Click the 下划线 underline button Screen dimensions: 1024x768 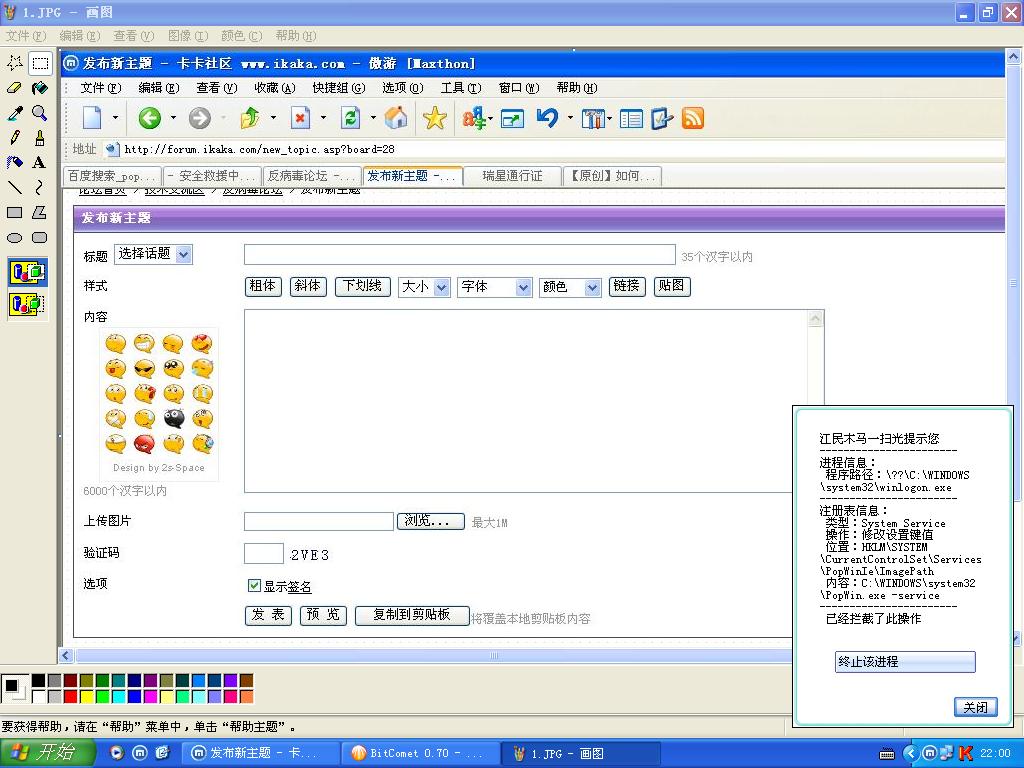point(362,286)
